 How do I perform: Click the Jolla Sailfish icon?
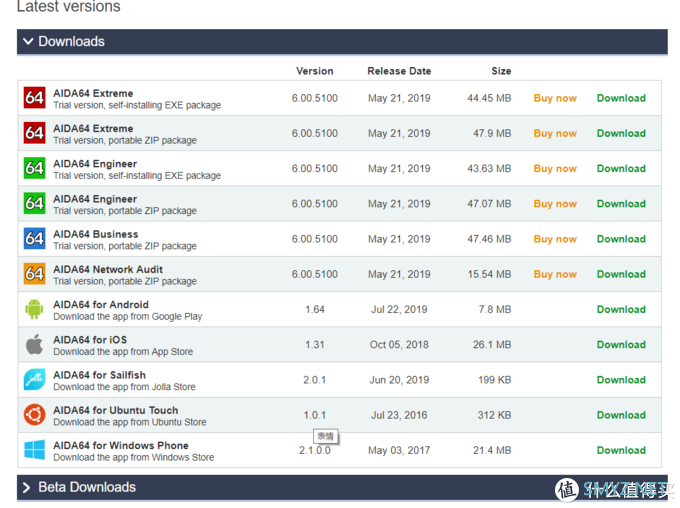[34, 380]
